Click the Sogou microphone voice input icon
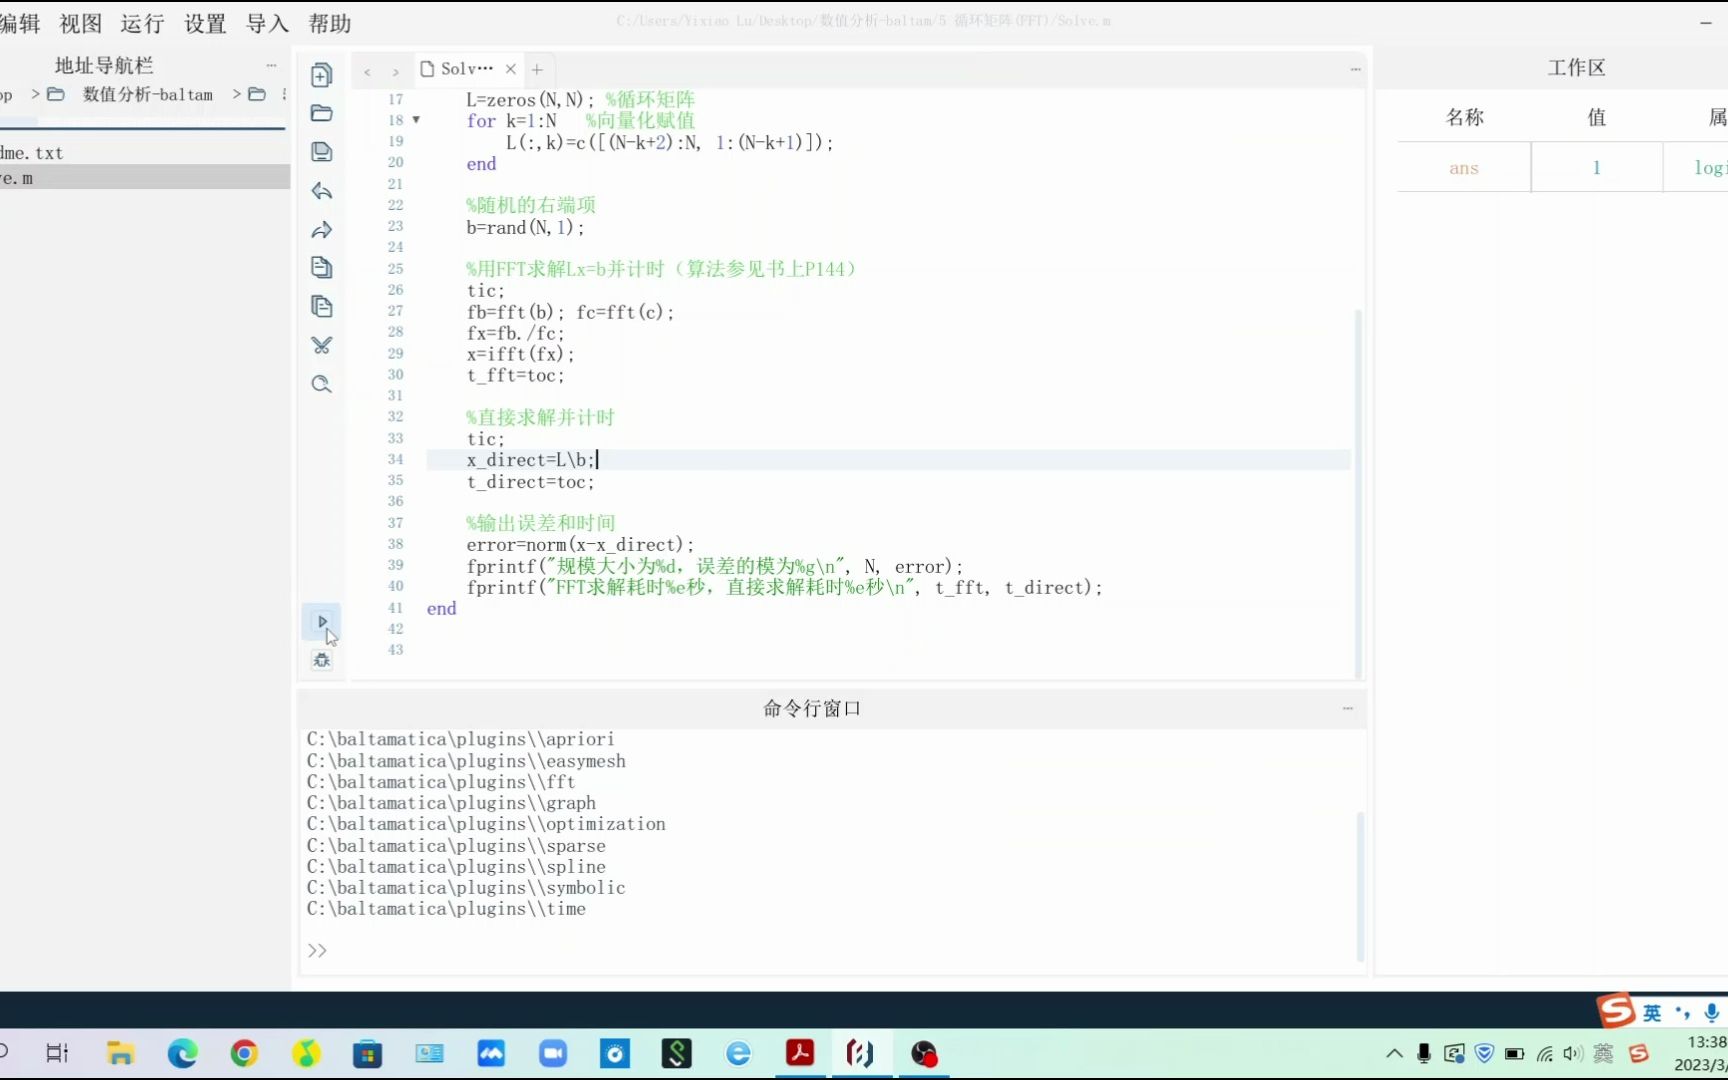This screenshot has width=1728, height=1080. (x=1712, y=1012)
